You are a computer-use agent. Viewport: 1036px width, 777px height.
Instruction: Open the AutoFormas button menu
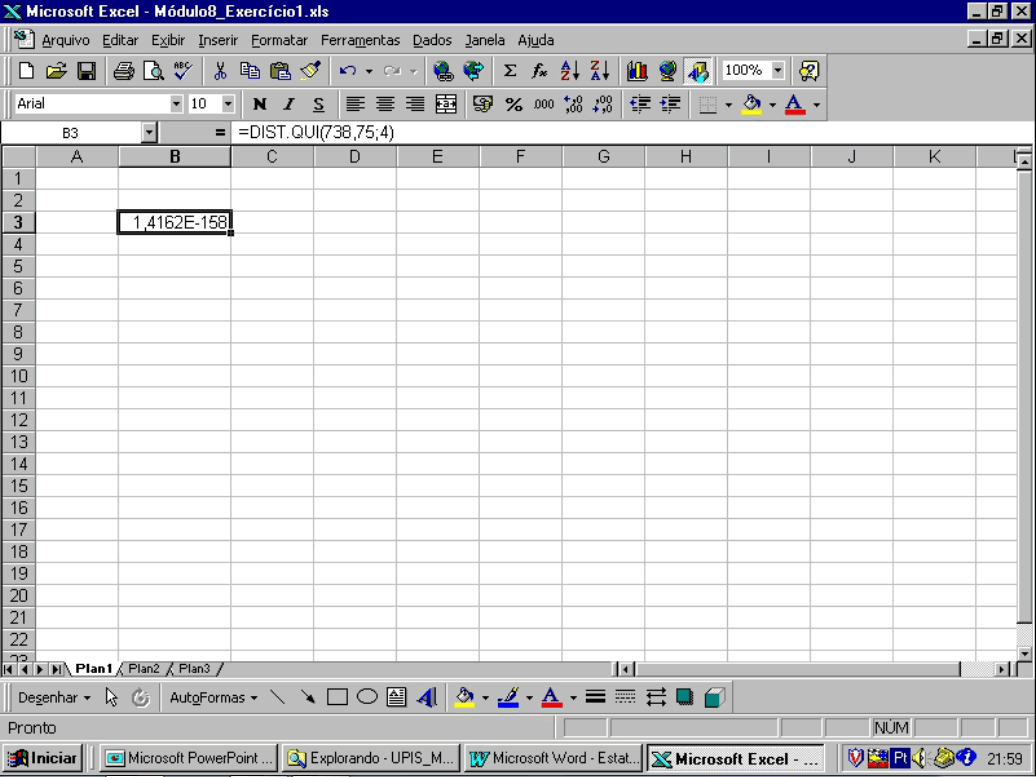click(213, 698)
